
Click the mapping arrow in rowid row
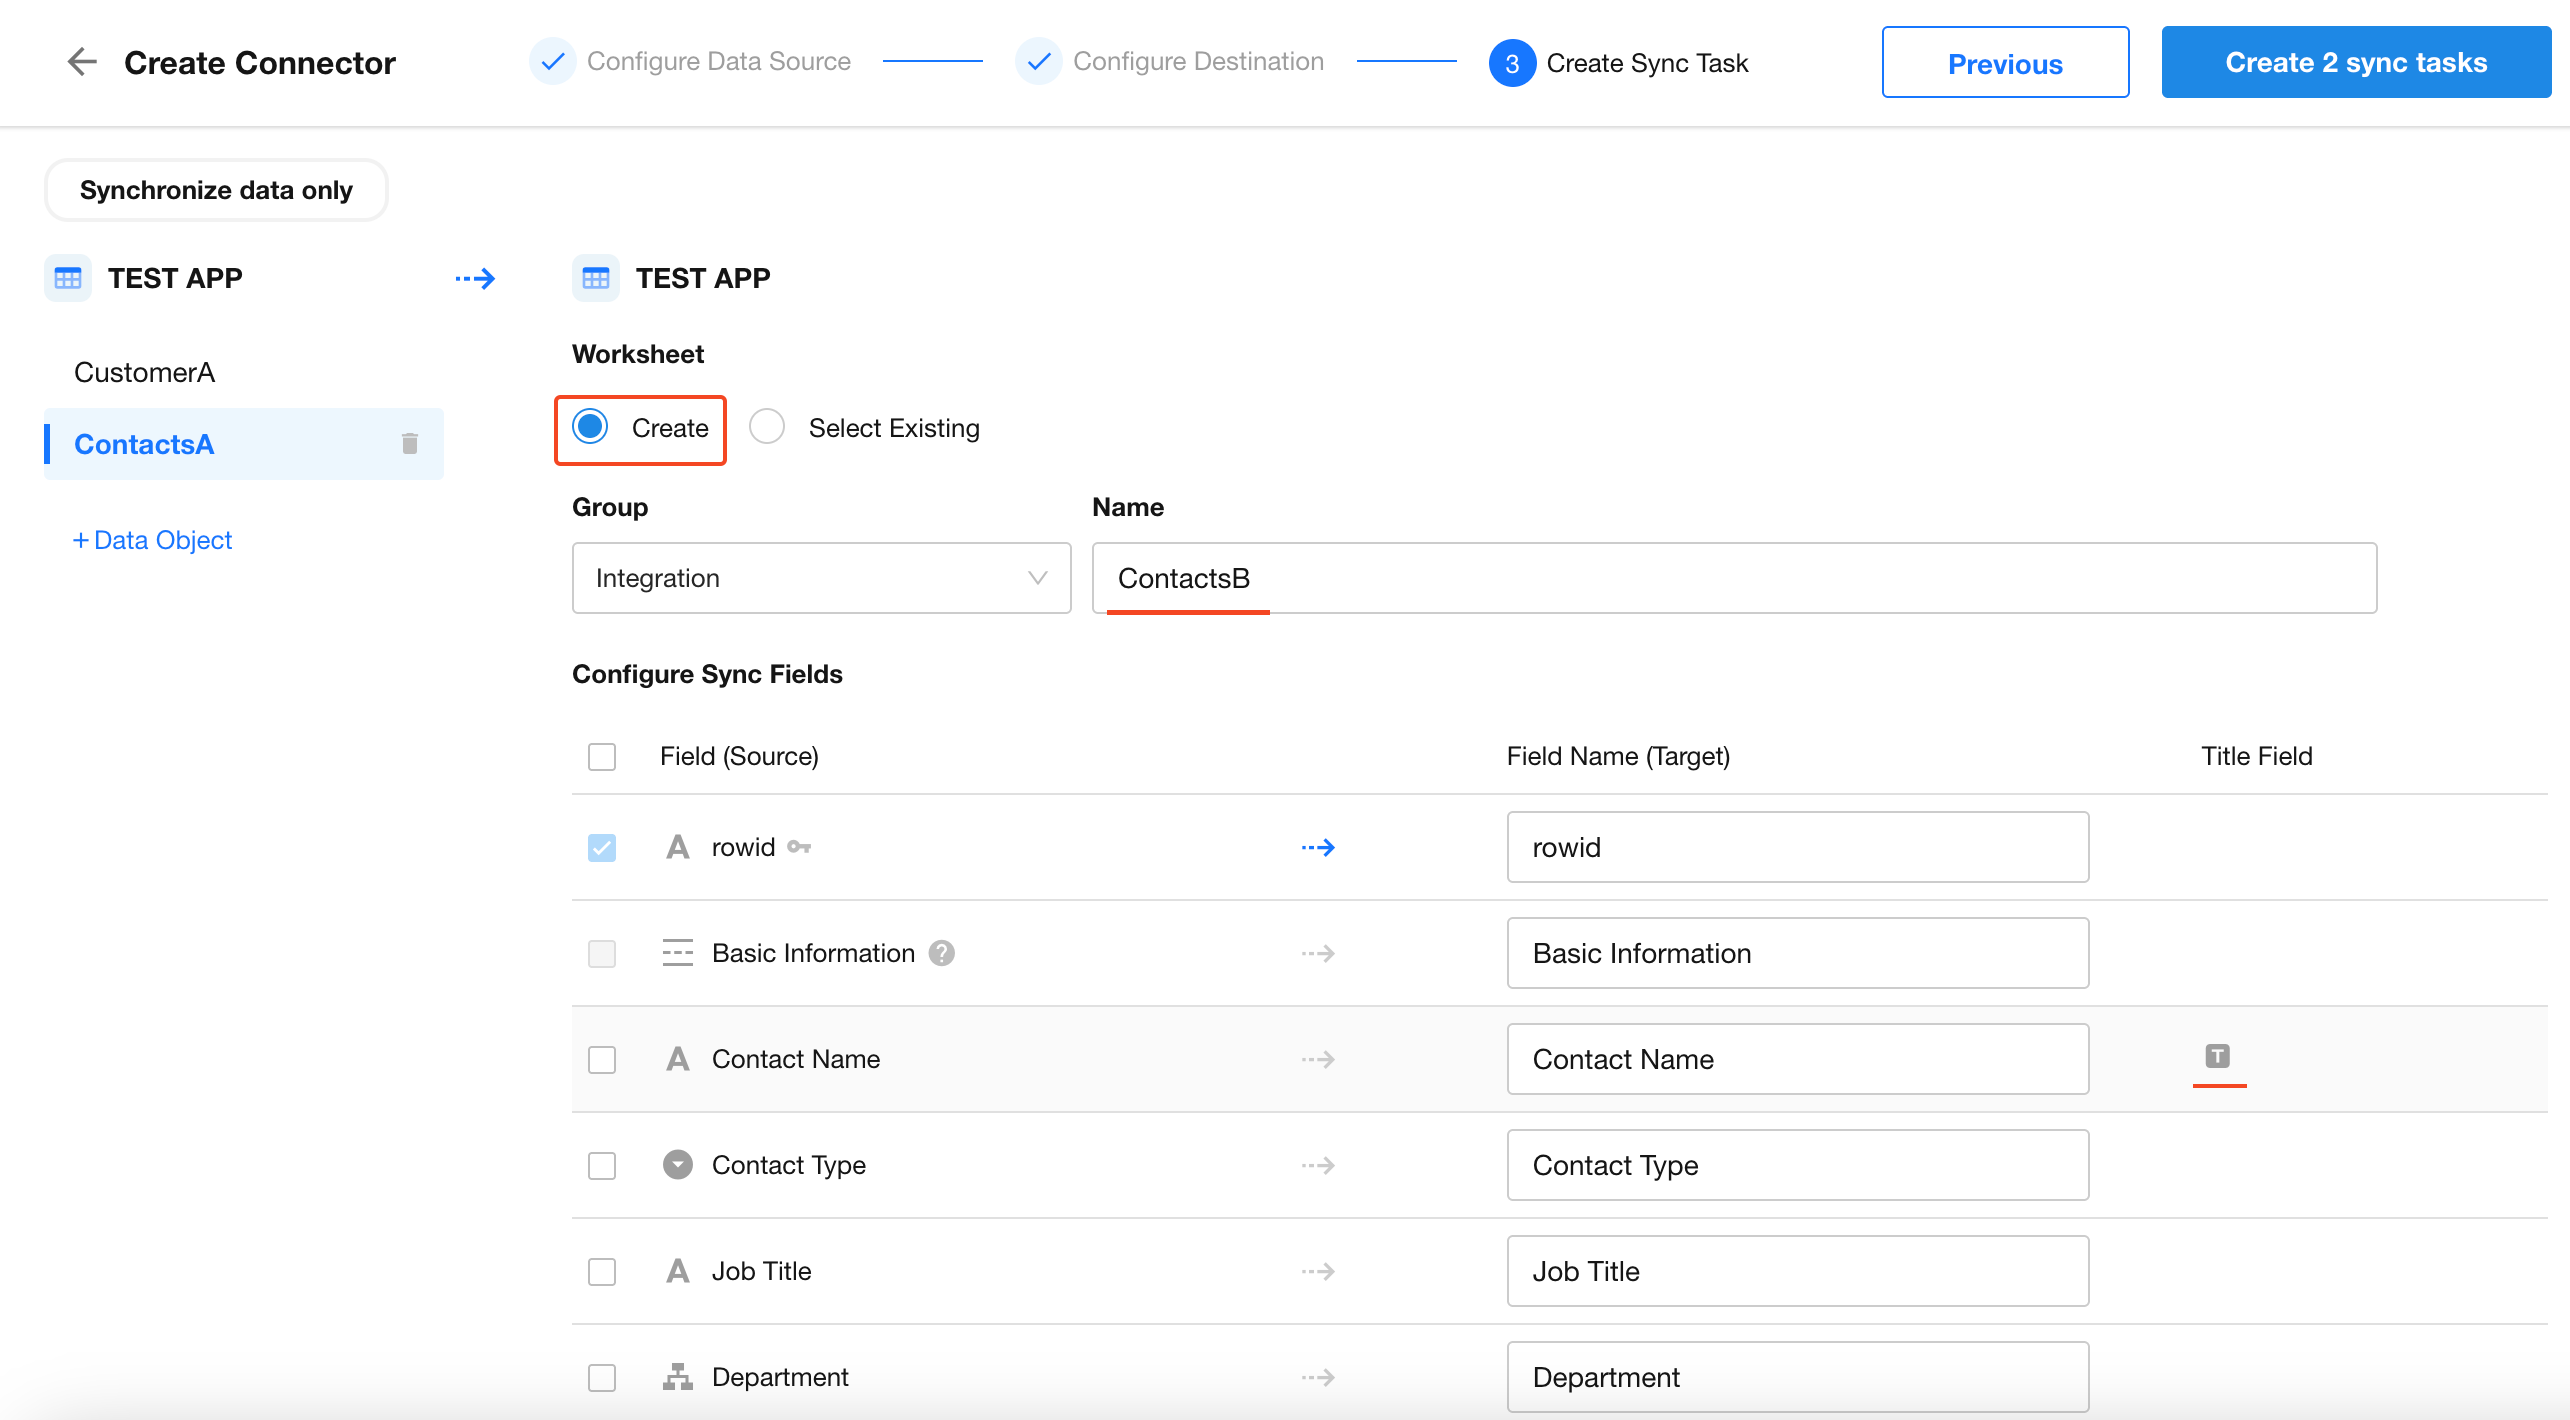tap(1318, 848)
